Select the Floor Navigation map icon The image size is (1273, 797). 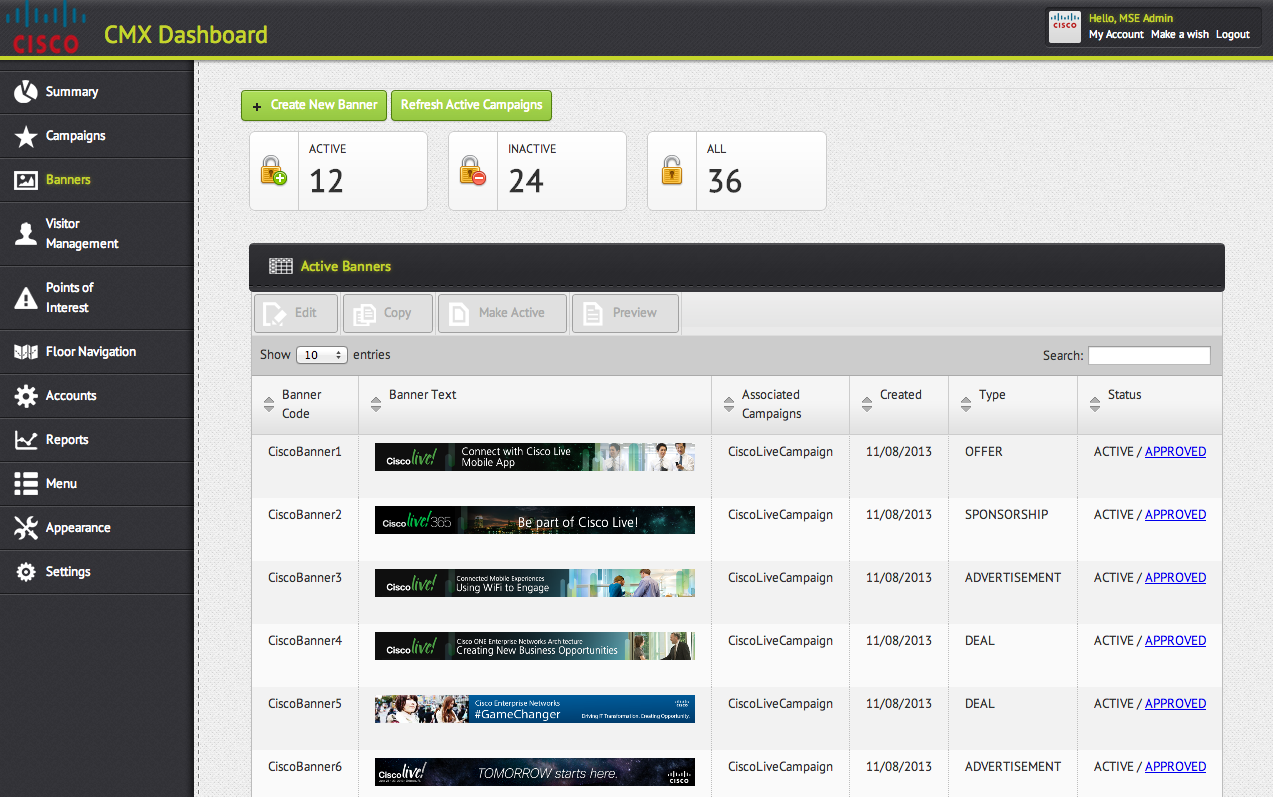(26, 352)
